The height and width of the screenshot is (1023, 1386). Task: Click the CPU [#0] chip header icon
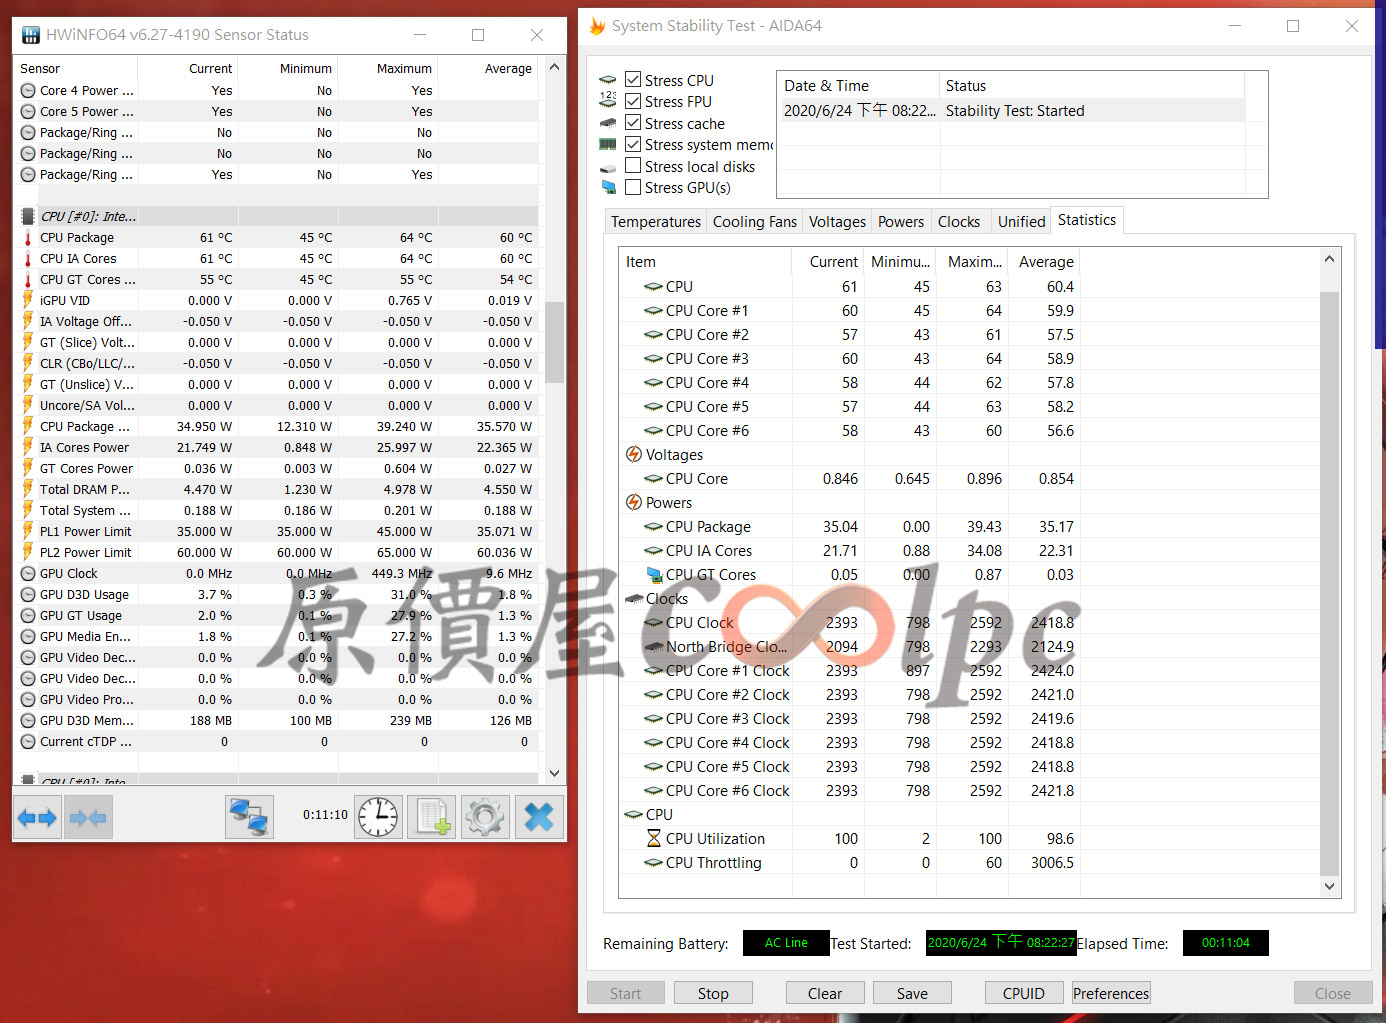point(28,217)
